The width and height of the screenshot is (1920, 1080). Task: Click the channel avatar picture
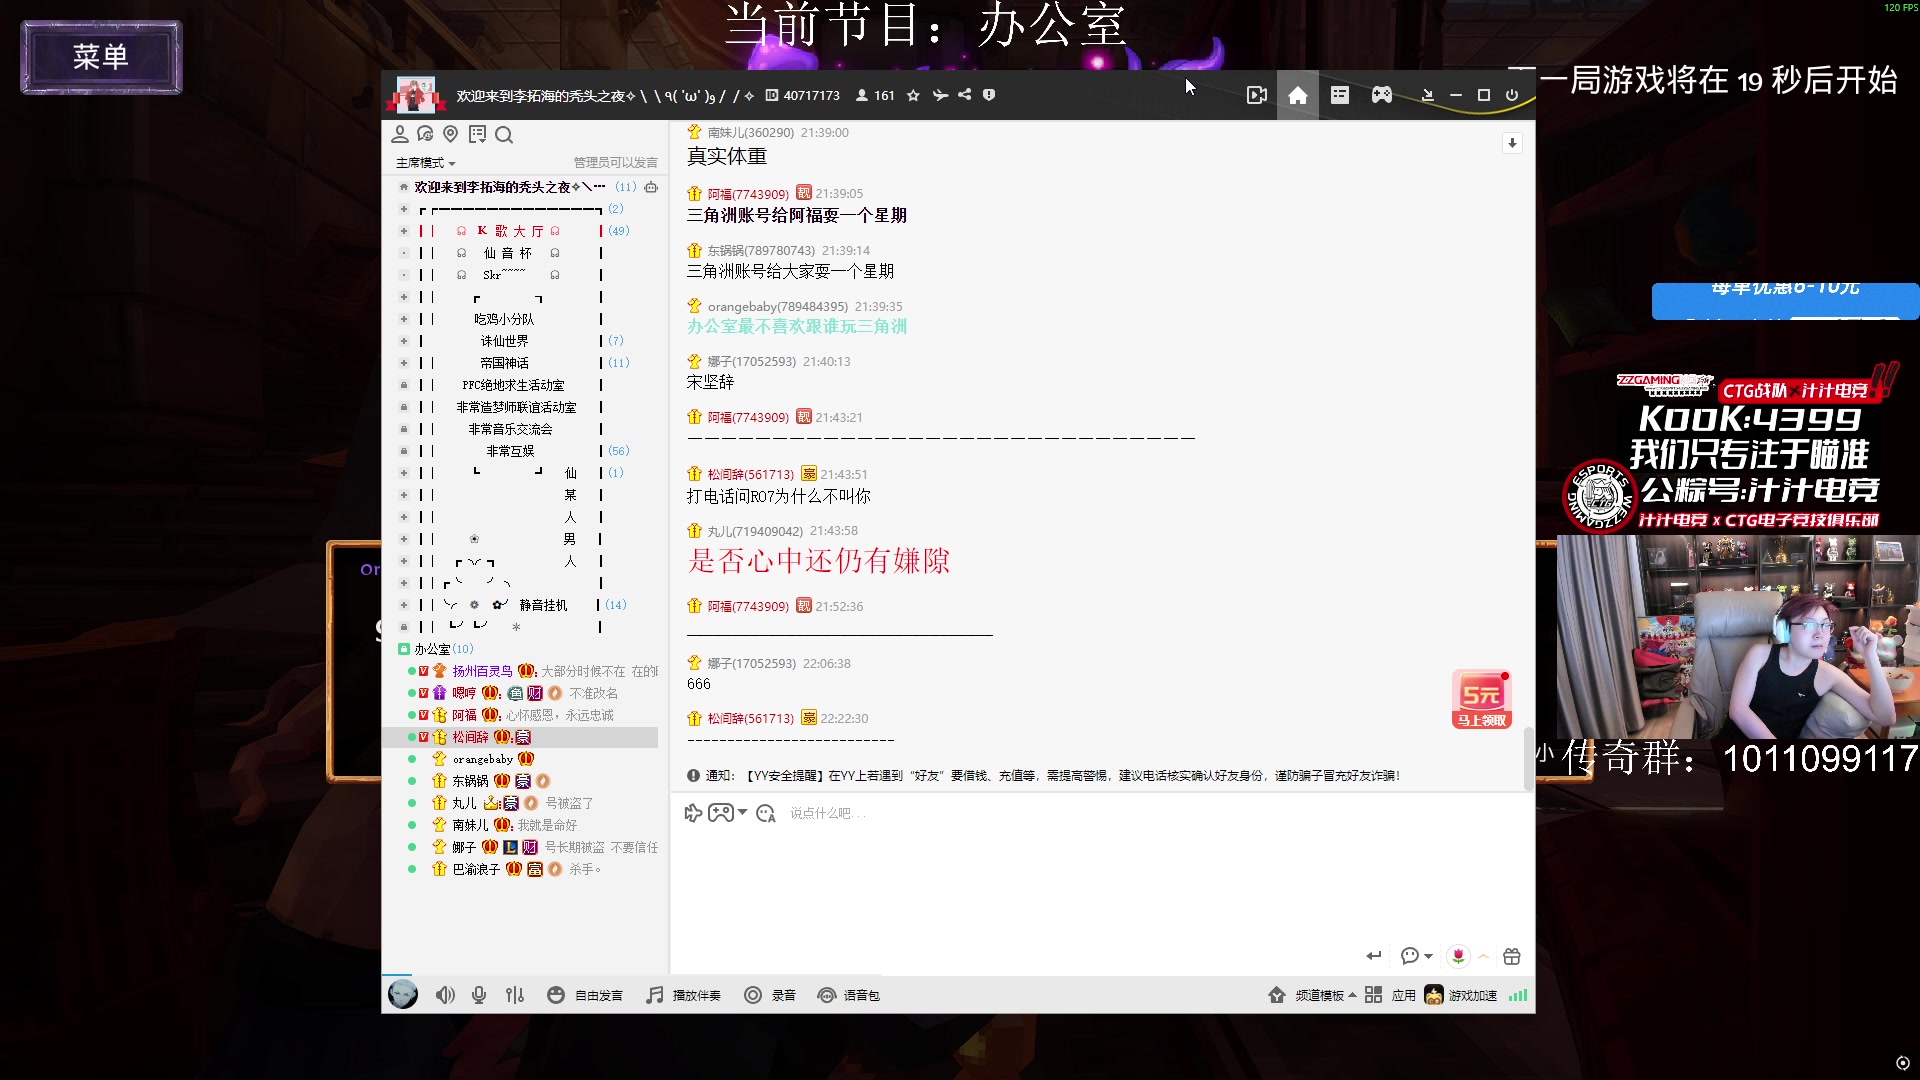pos(415,95)
